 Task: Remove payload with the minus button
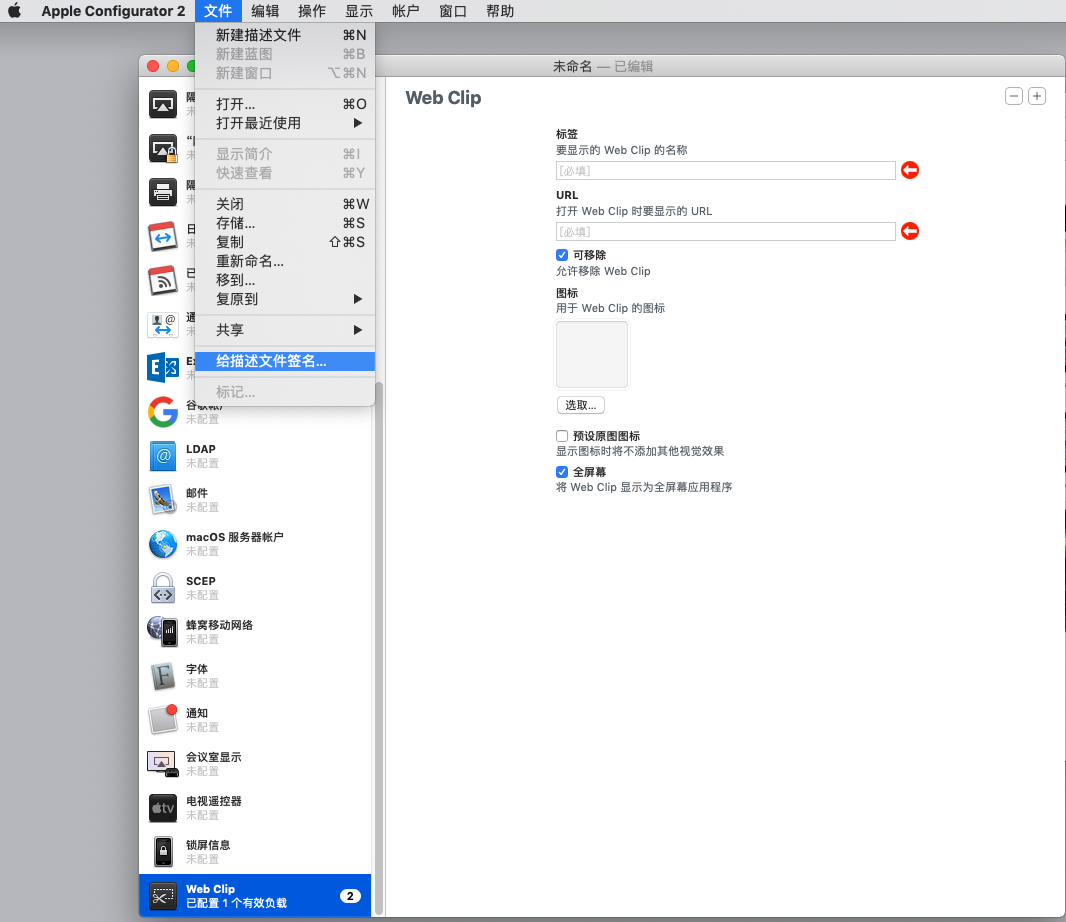pos(1014,97)
